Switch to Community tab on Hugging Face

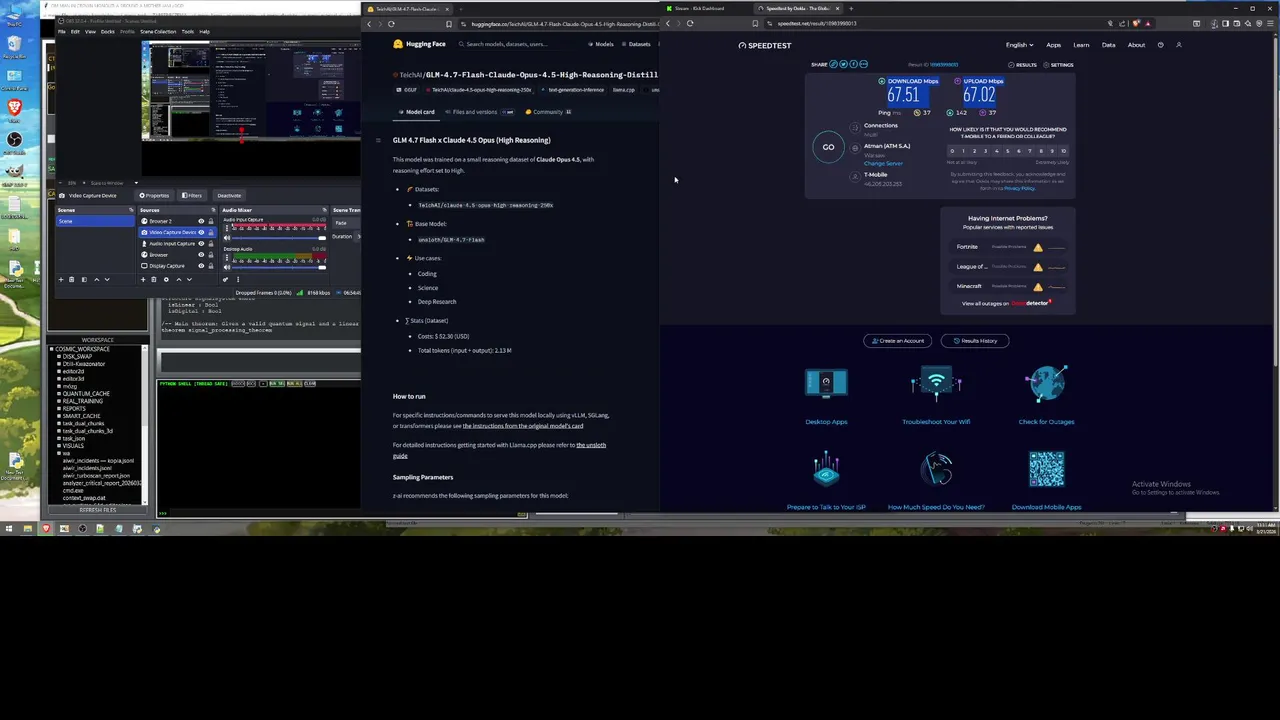pos(548,112)
